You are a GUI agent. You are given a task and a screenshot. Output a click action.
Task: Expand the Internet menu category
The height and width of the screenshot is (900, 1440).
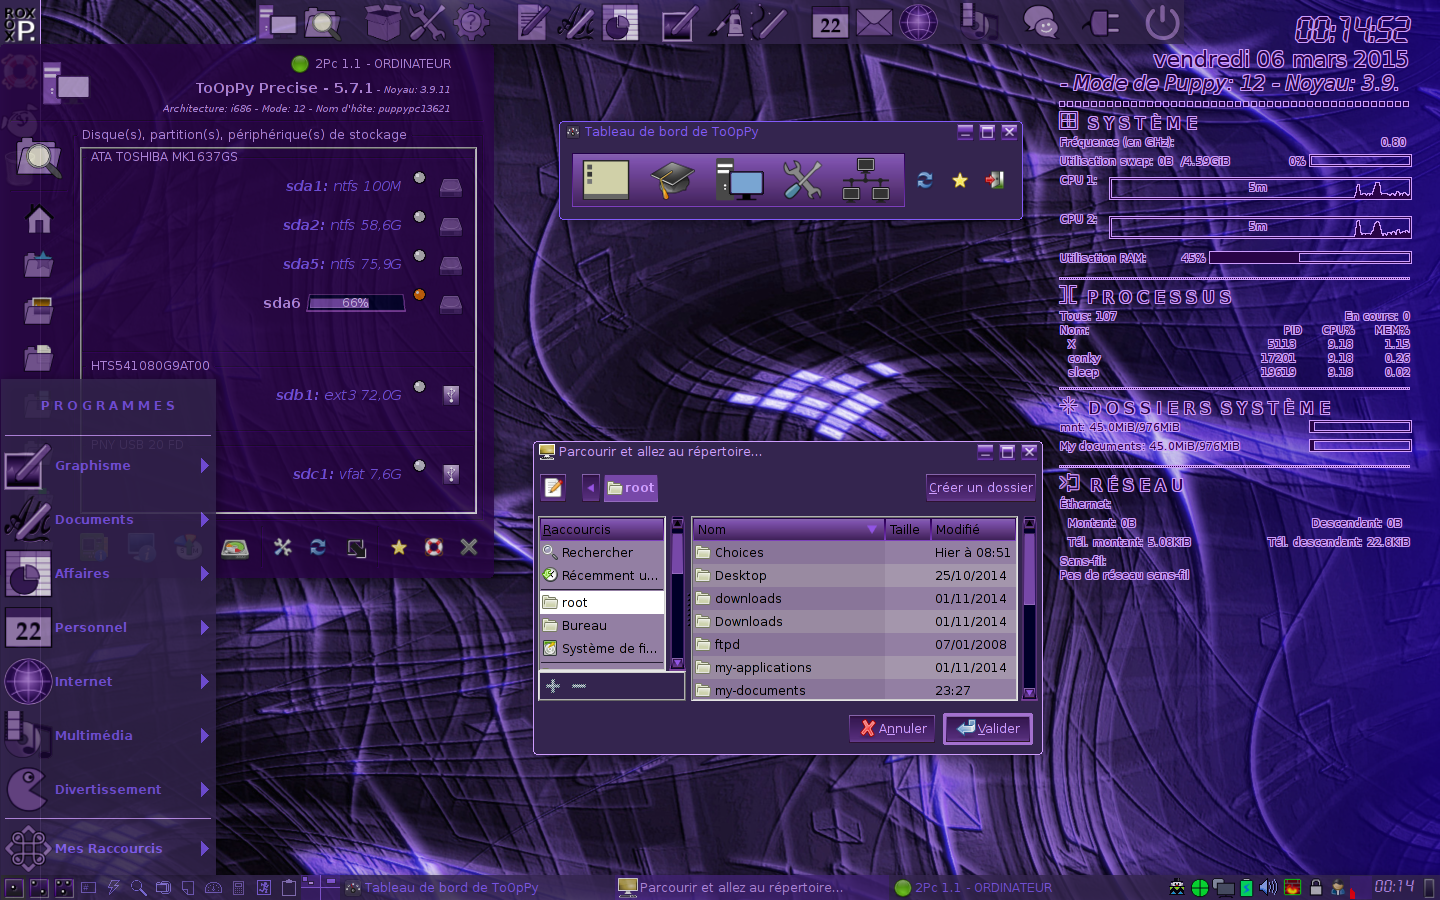coord(108,682)
